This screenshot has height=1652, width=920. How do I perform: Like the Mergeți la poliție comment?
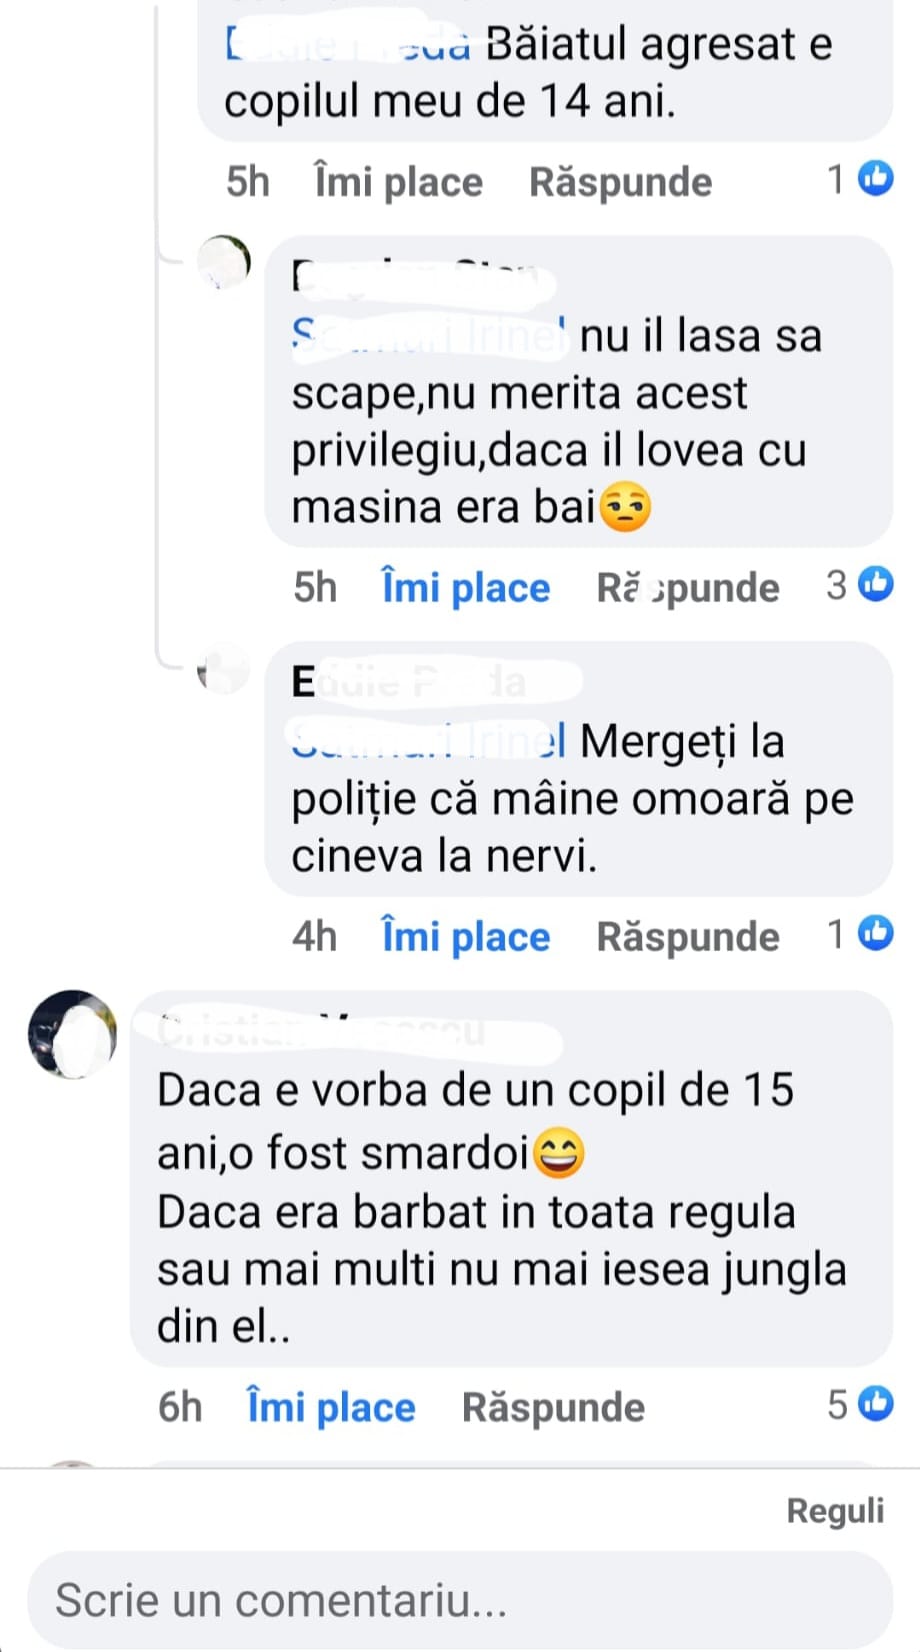point(466,936)
